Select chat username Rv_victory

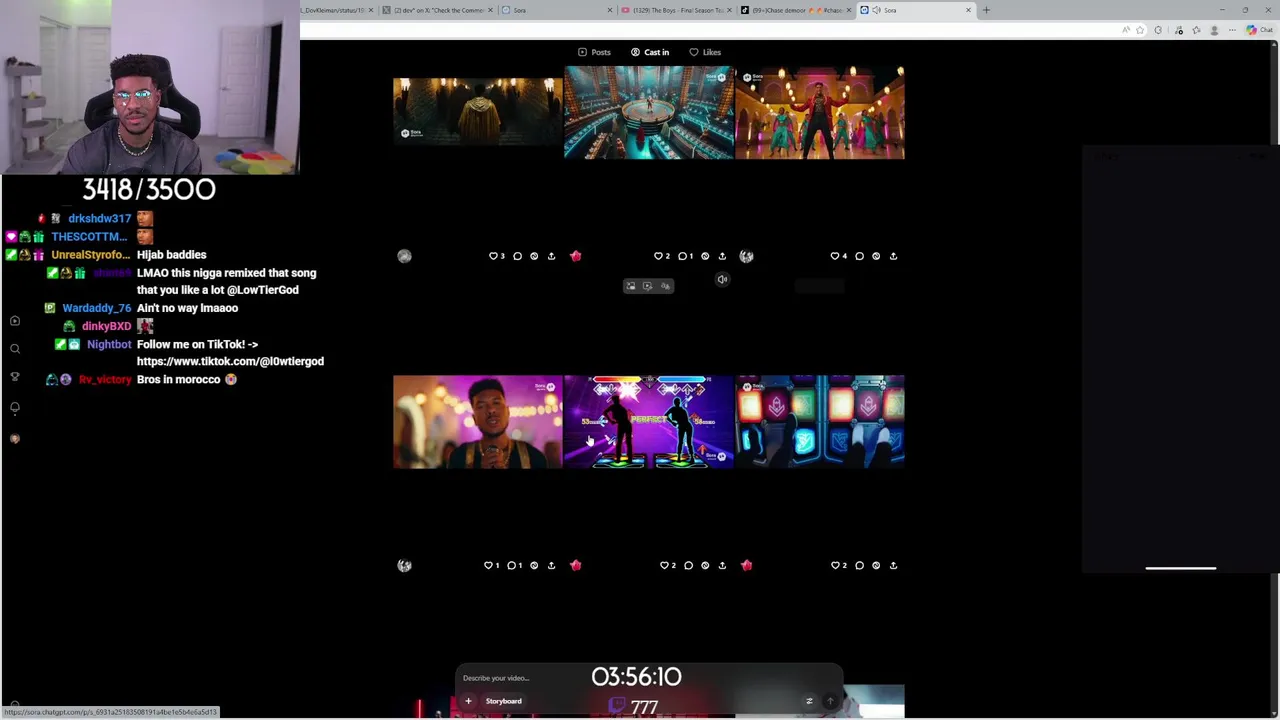click(x=105, y=380)
